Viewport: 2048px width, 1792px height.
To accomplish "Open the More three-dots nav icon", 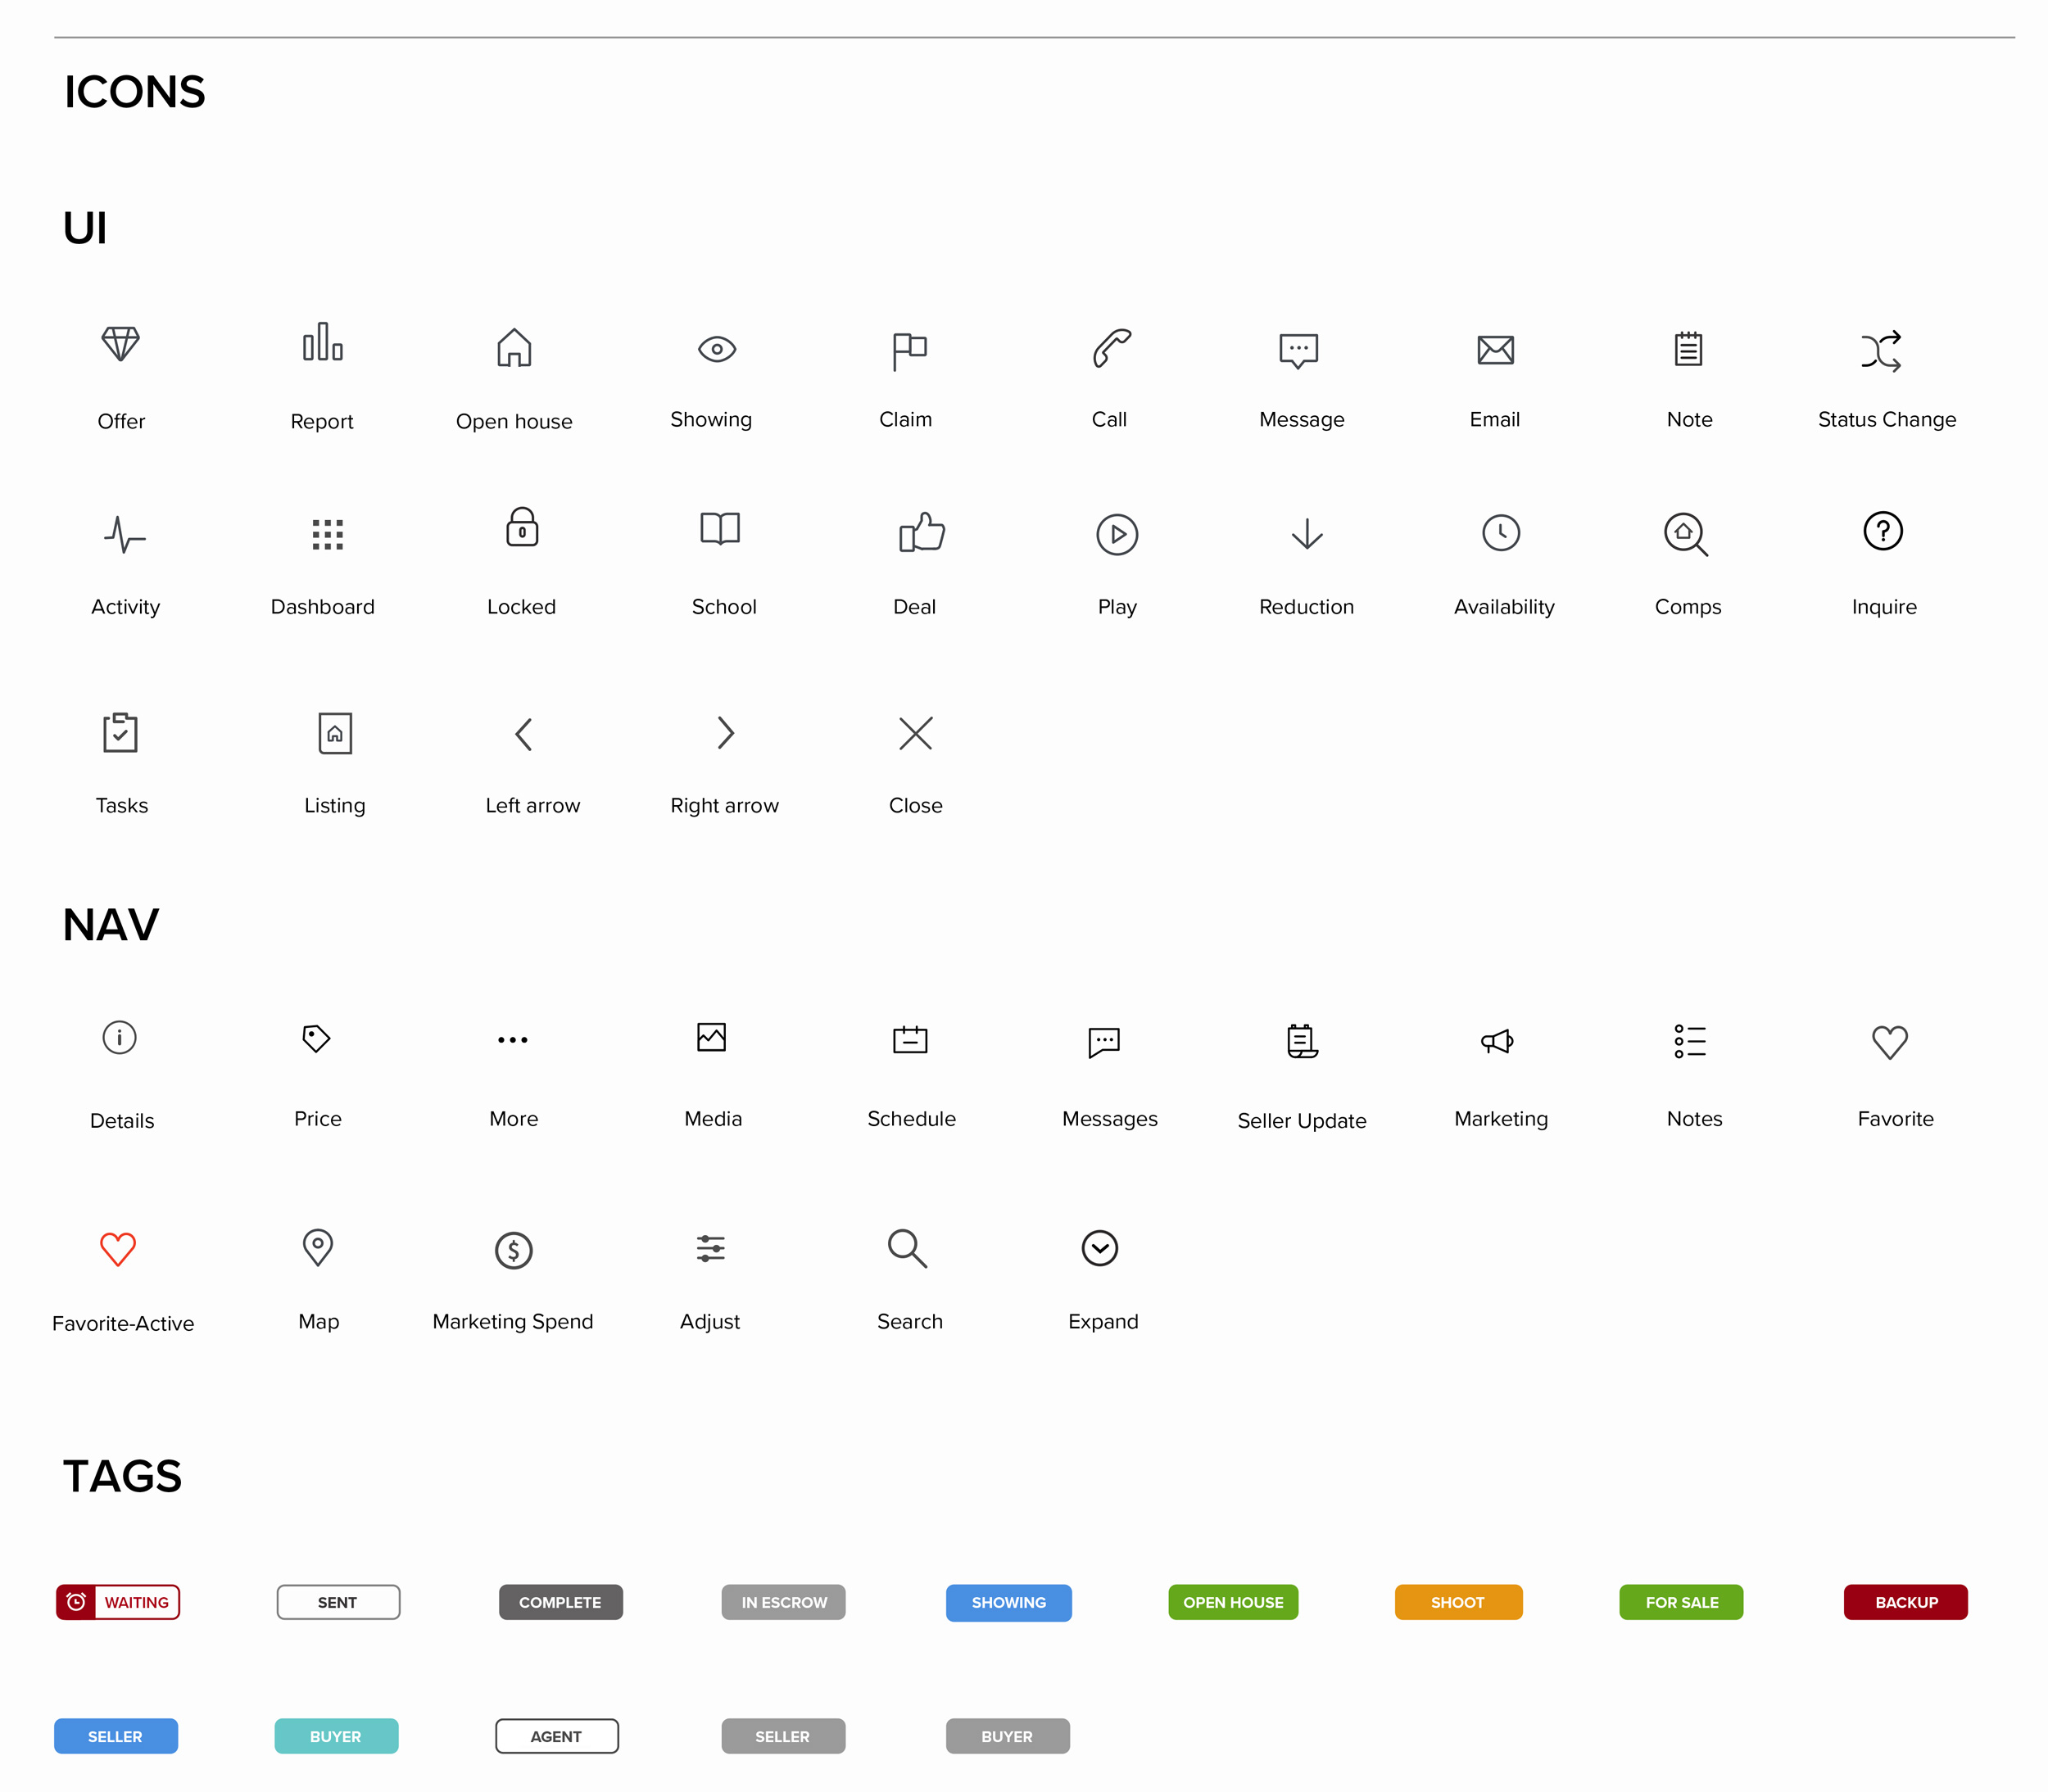I will point(513,1040).
